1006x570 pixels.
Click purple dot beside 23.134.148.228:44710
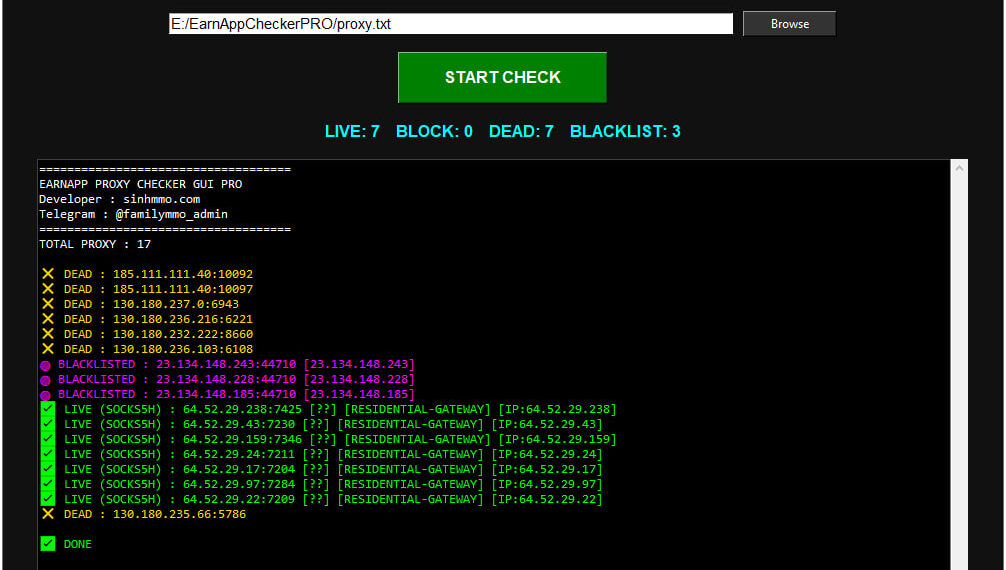tap(46, 381)
